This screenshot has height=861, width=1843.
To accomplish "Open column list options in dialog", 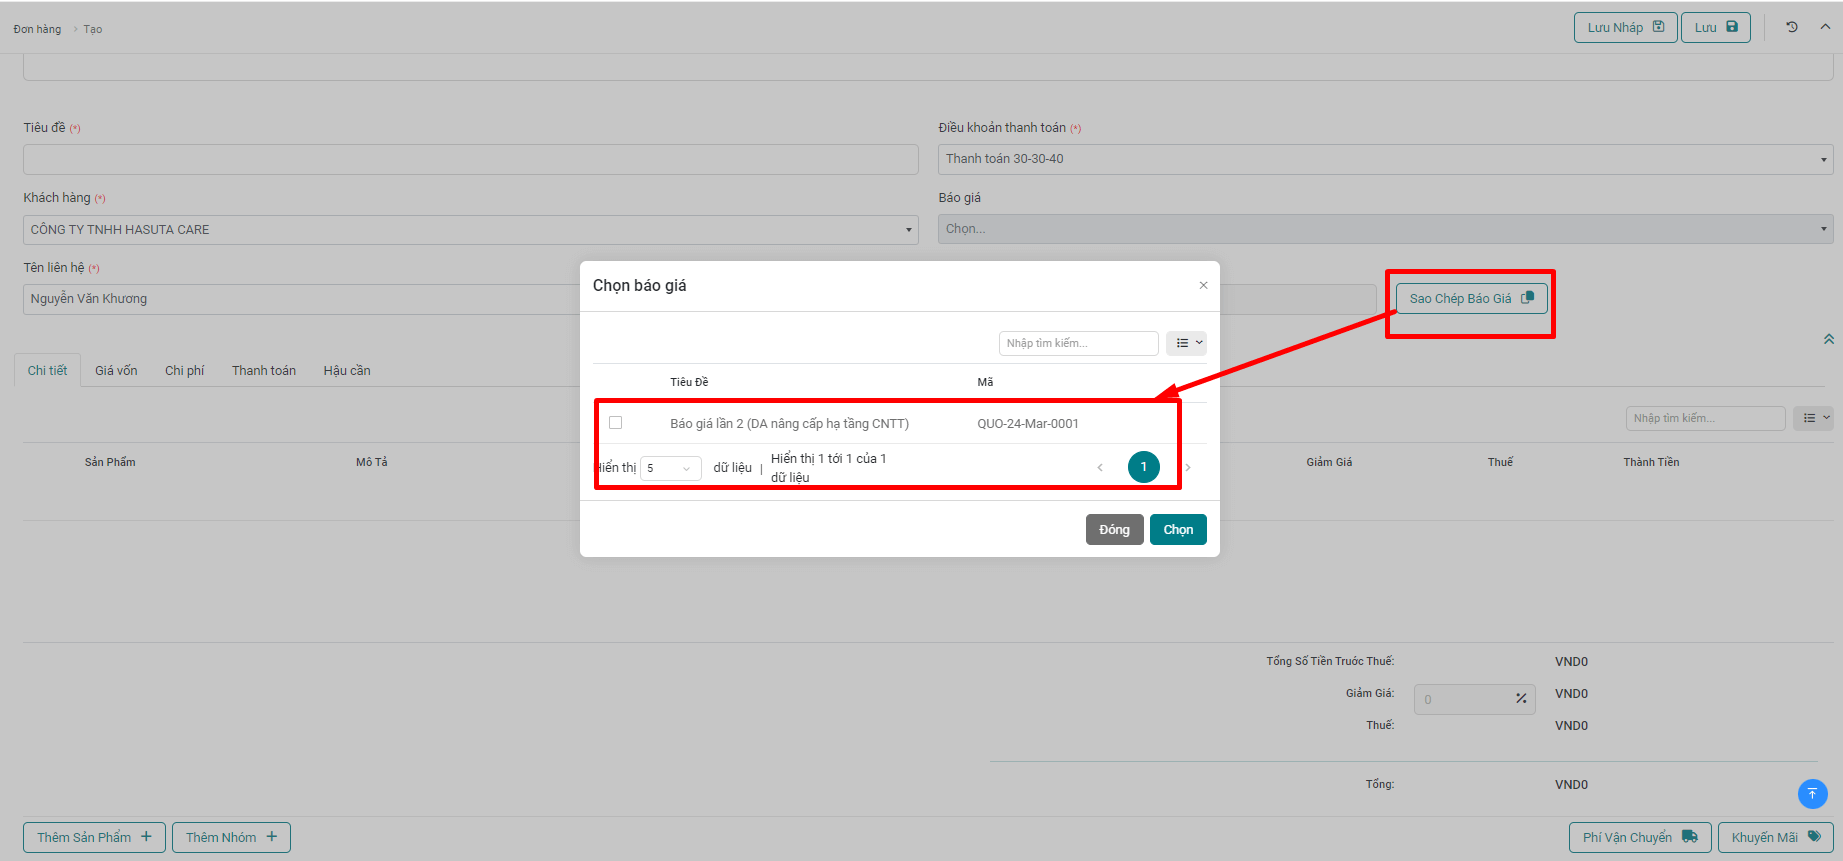I will click(1187, 343).
